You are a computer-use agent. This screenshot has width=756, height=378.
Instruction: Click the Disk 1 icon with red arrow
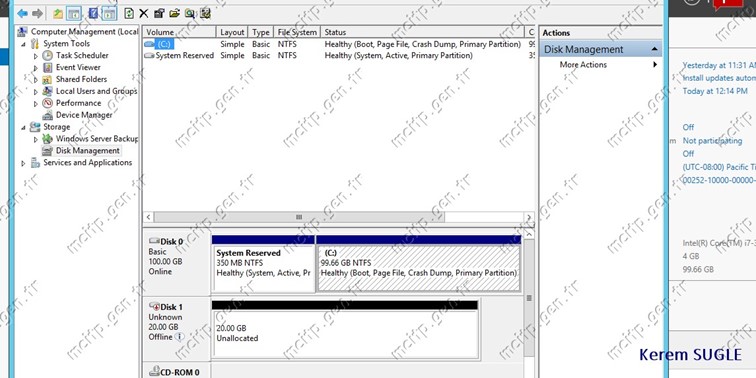pyautogui.click(x=154, y=307)
